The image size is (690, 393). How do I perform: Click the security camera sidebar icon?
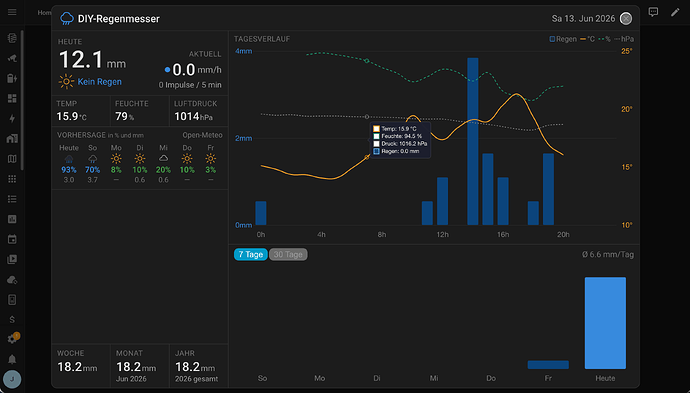(x=12, y=58)
